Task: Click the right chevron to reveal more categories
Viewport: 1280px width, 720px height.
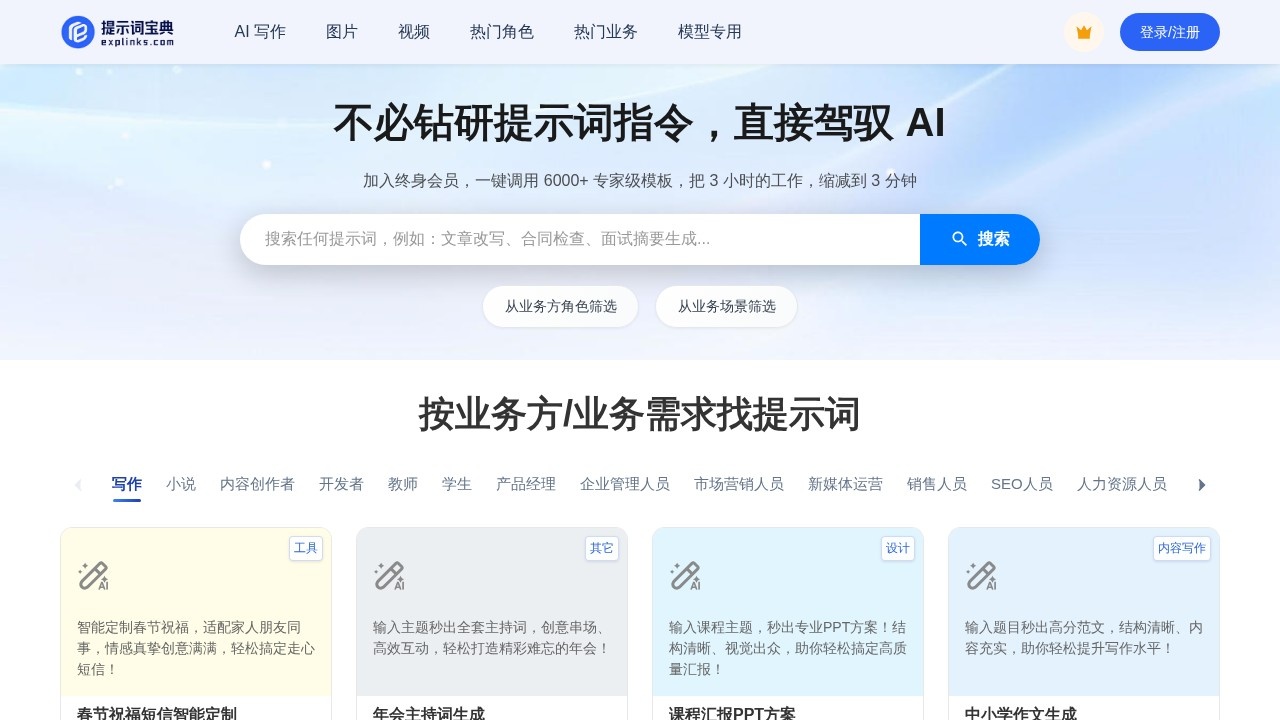Action: [x=1202, y=485]
